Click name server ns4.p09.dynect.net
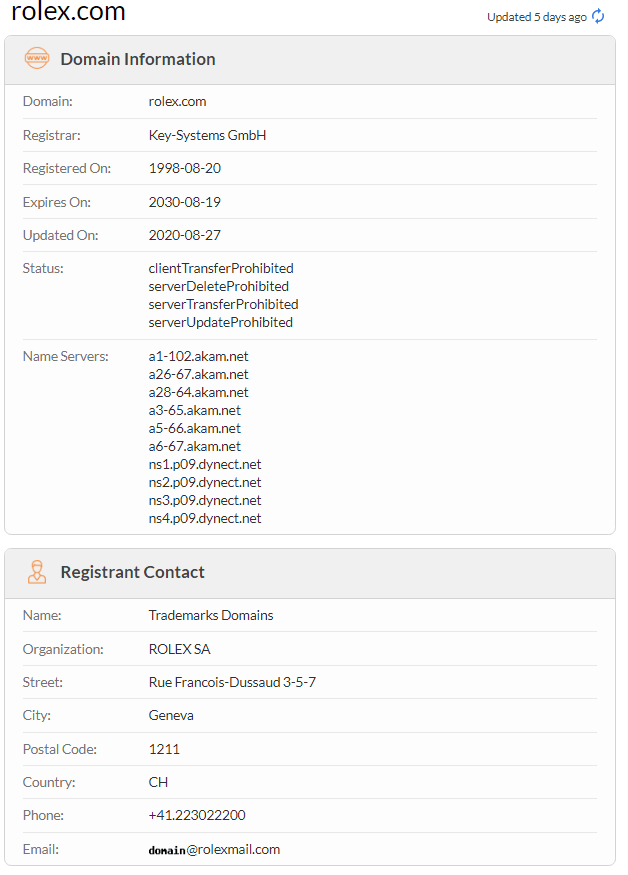The image size is (628, 875). [205, 518]
